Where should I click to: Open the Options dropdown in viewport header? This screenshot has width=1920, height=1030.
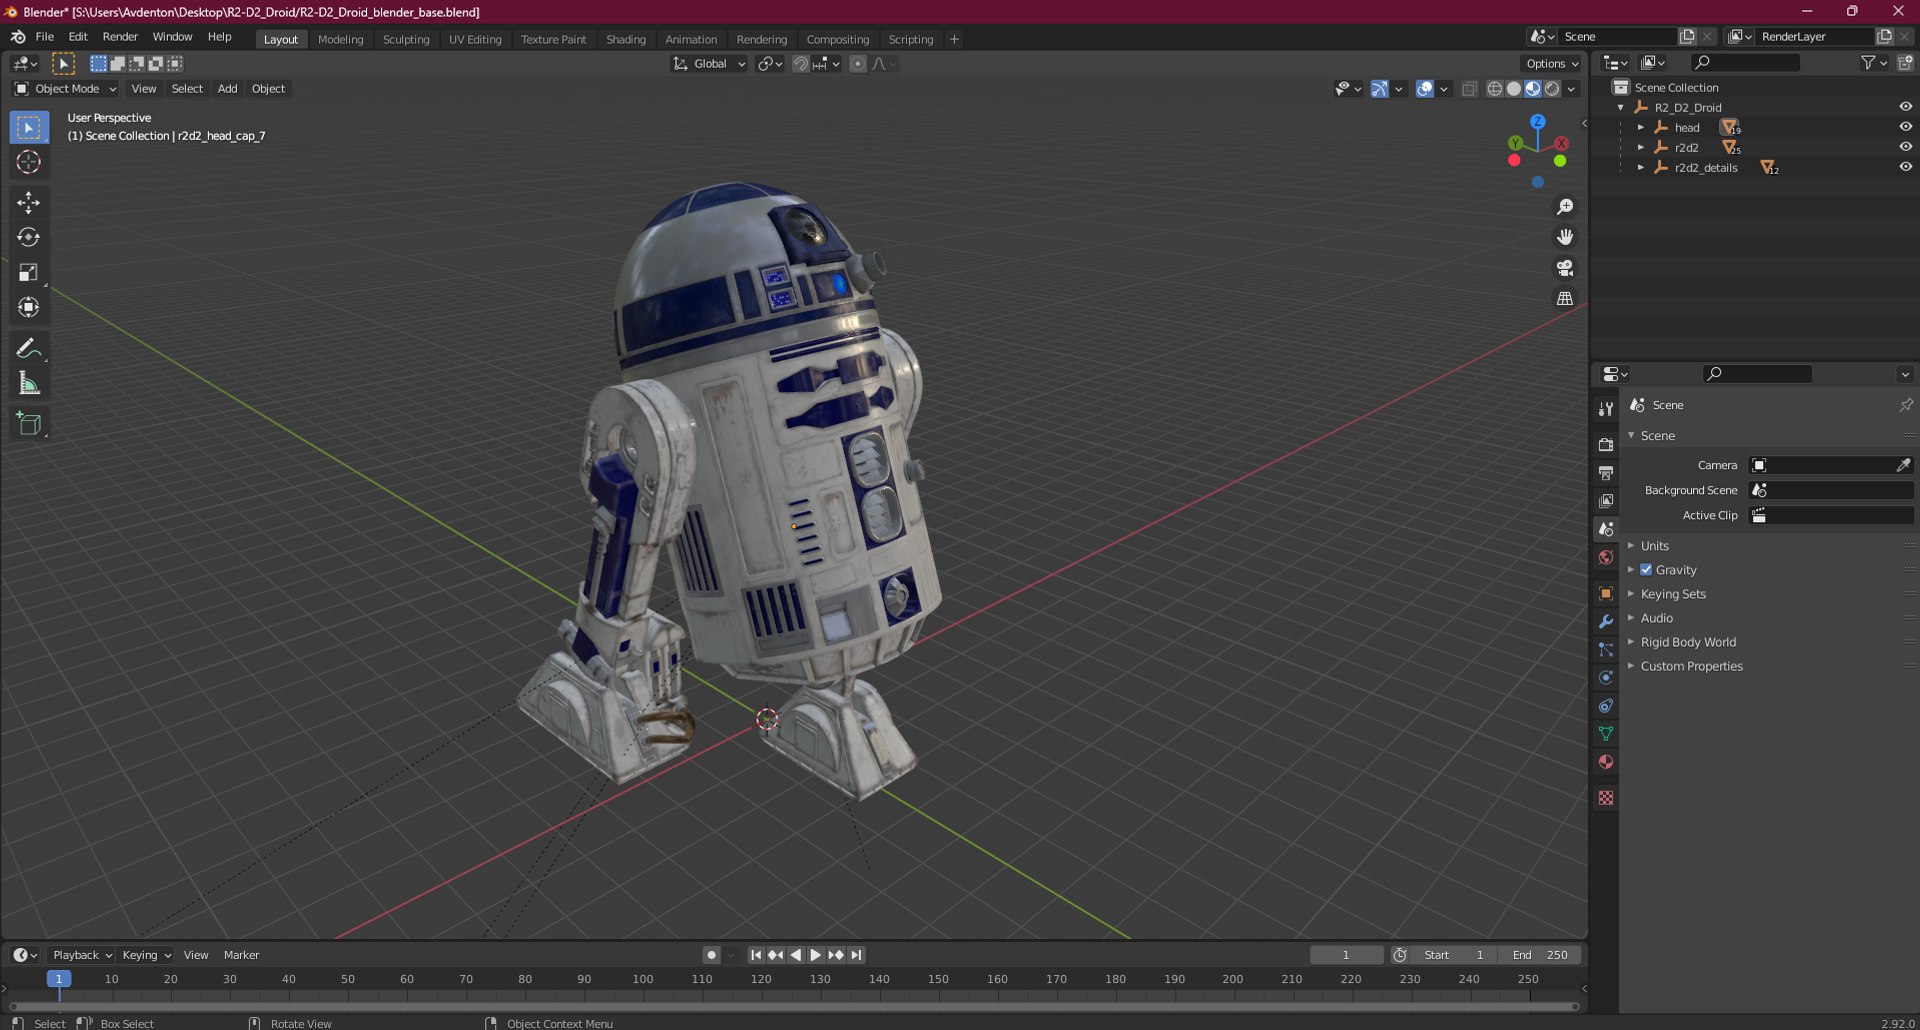pyautogui.click(x=1552, y=64)
